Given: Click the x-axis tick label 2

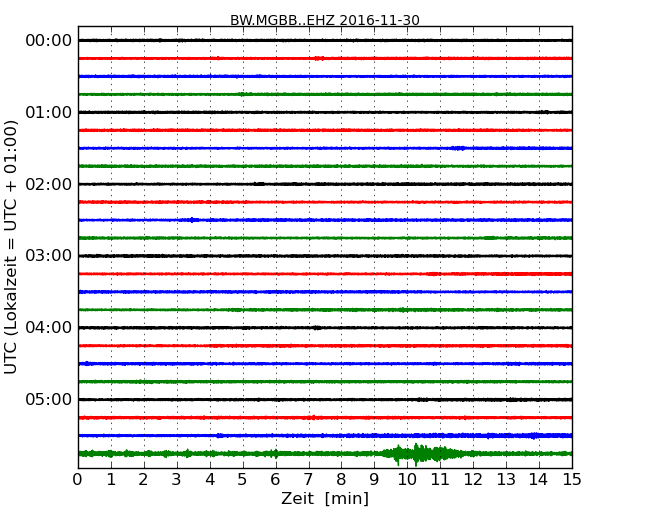Looking at the screenshot, I should tap(143, 479).
